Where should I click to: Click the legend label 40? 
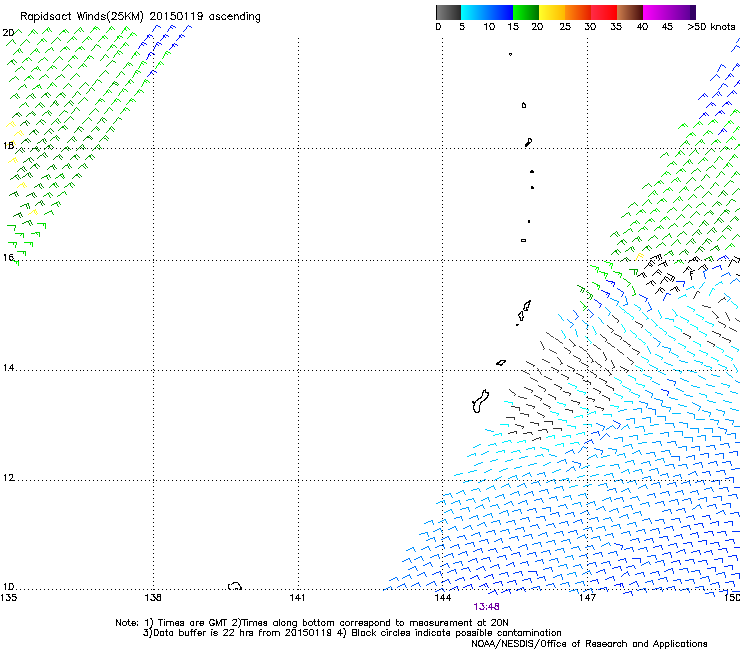point(642,27)
